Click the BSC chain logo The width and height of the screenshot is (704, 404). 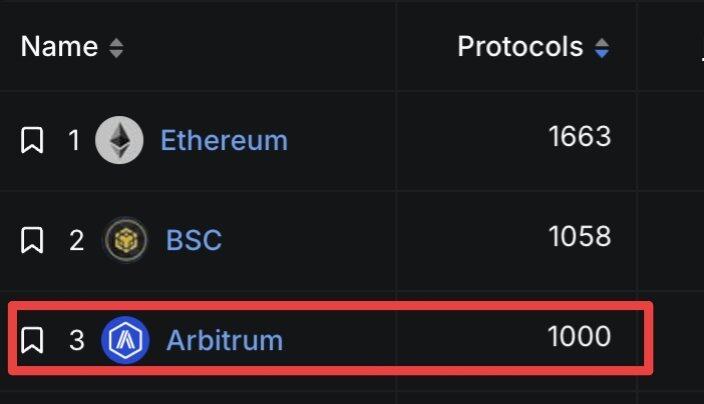click(x=126, y=240)
